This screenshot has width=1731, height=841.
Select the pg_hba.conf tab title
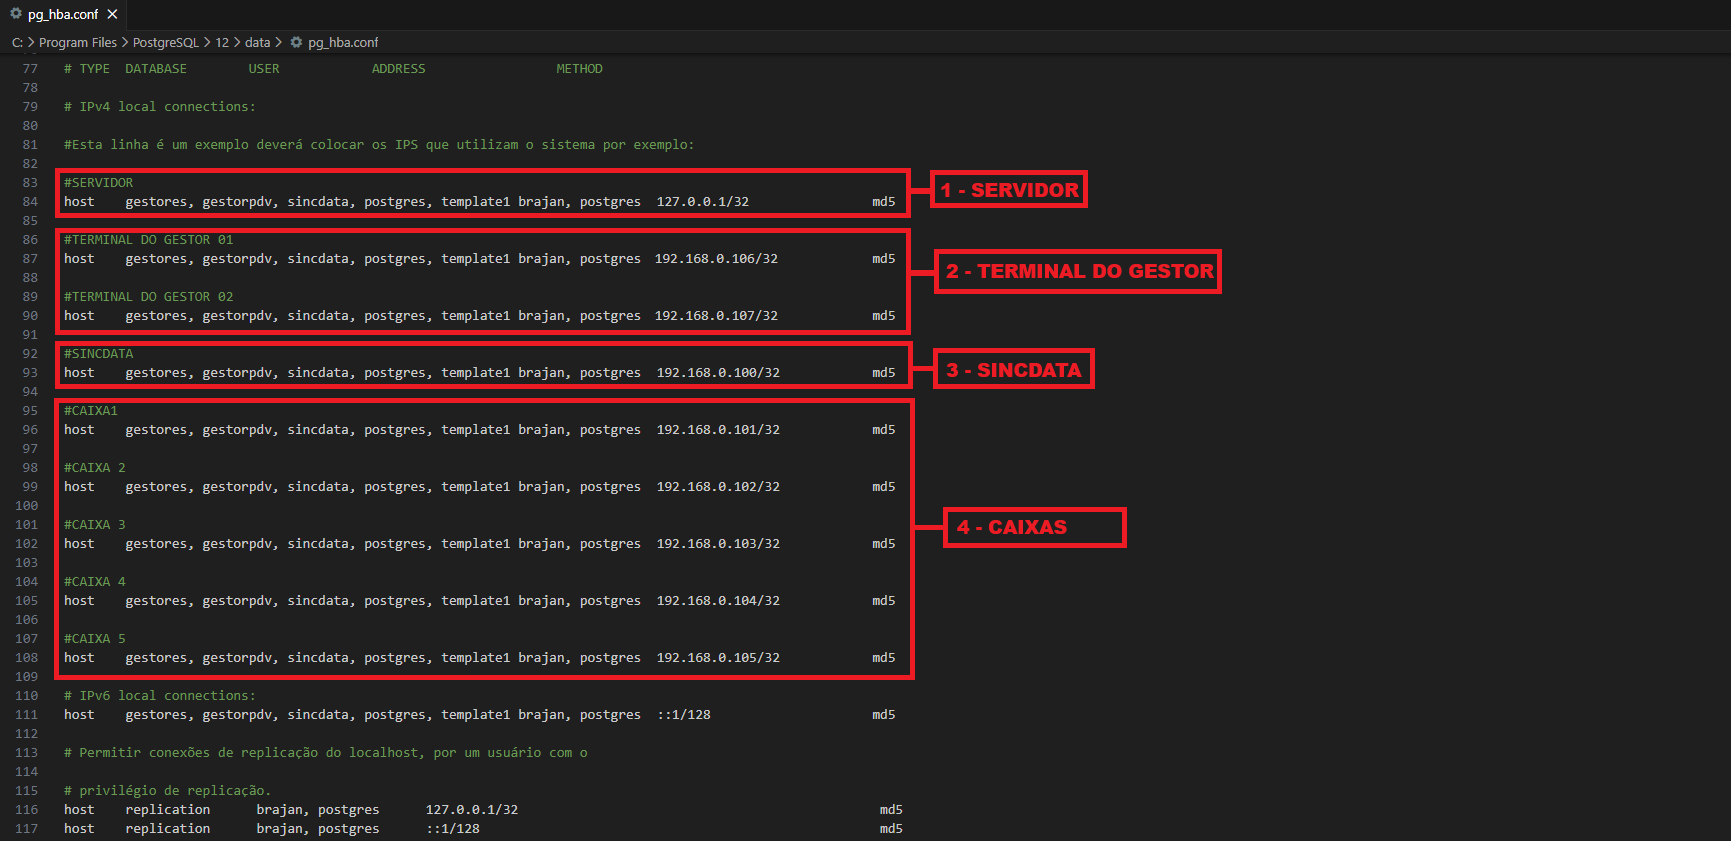point(63,14)
